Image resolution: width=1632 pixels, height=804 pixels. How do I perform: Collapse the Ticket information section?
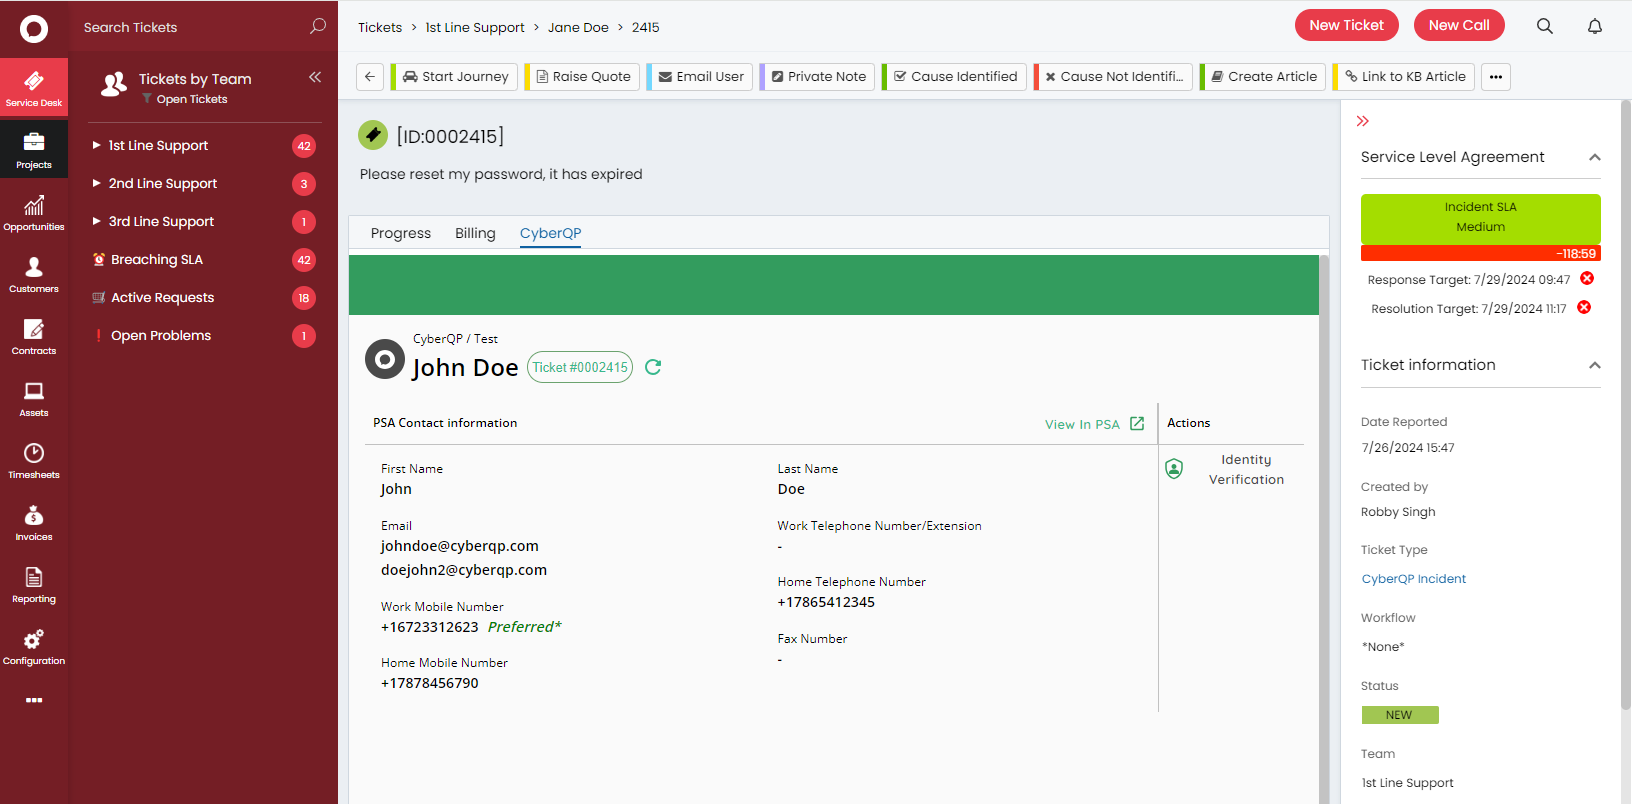tap(1594, 365)
